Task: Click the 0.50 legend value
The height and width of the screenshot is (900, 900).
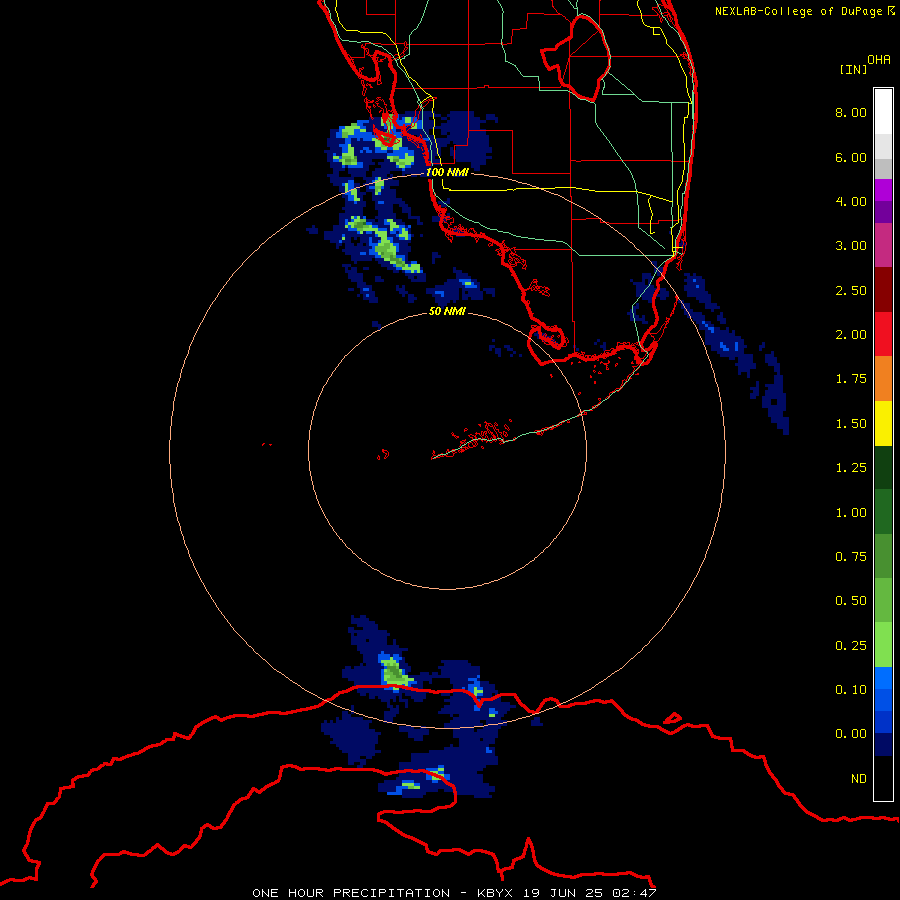Action: coord(851,601)
